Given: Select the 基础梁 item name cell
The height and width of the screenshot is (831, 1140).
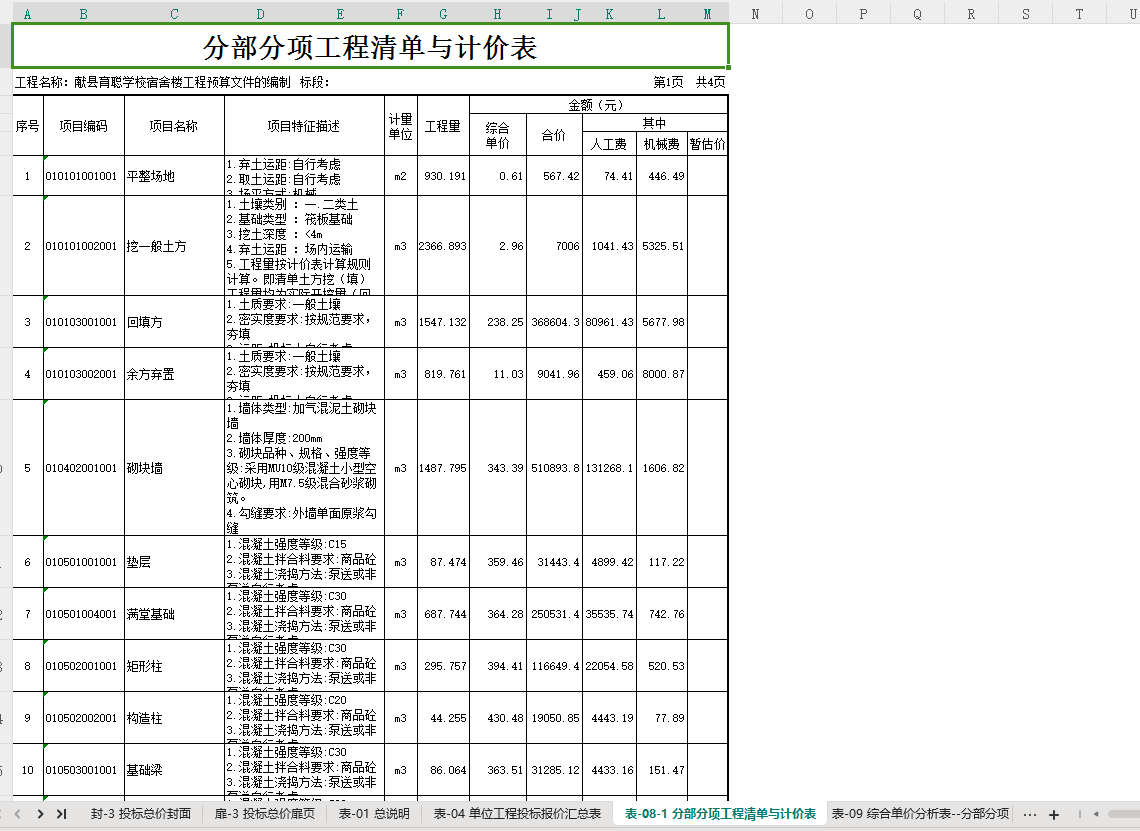Looking at the screenshot, I should click(174, 770).
